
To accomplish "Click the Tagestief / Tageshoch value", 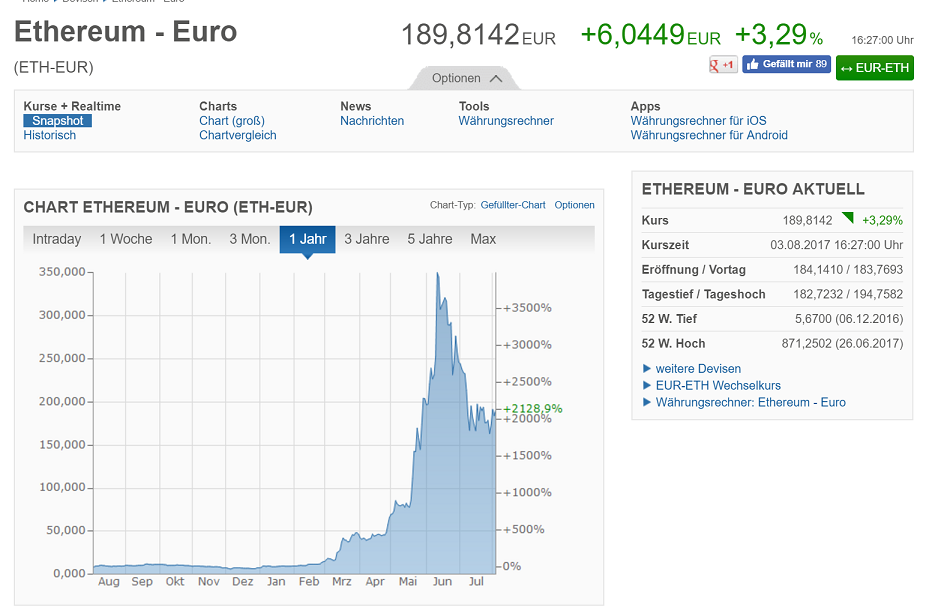I will pyautogui.click(x=848, y=294).
